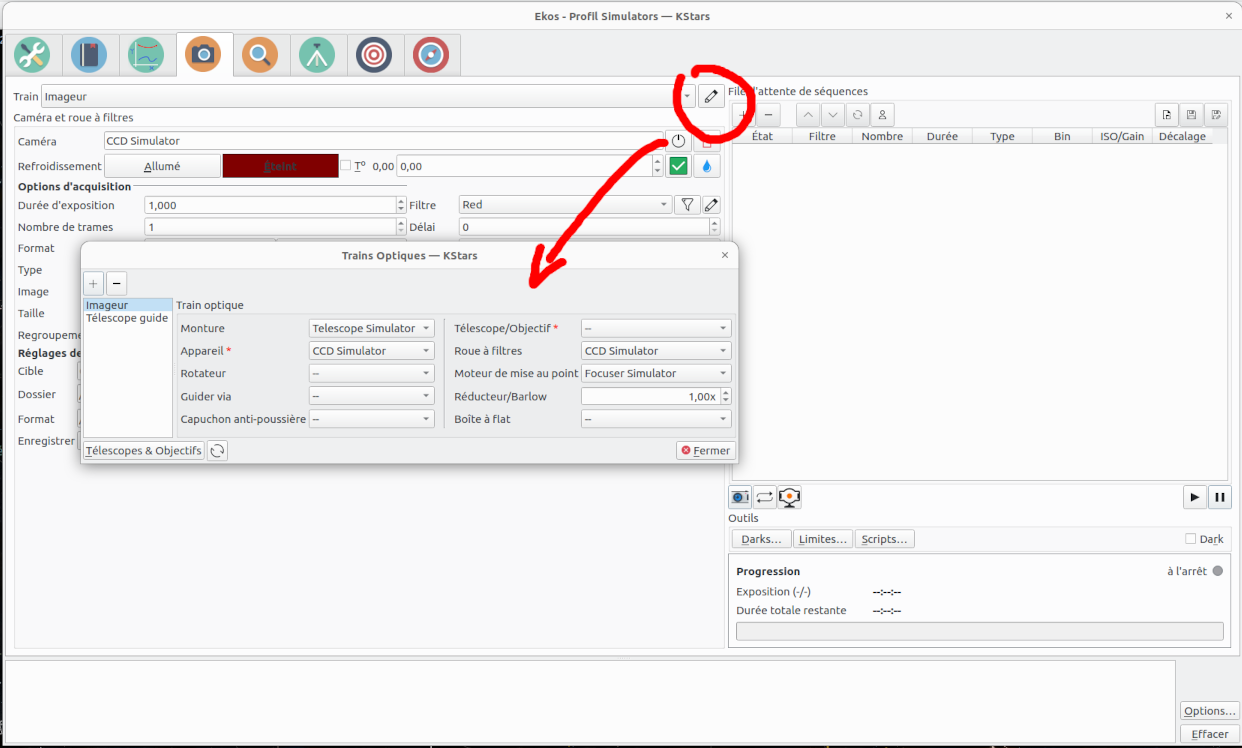Add a train with the plus button in Trains Optiques
The height and width of the screenshot is (748, 1242).
point(93,283)
